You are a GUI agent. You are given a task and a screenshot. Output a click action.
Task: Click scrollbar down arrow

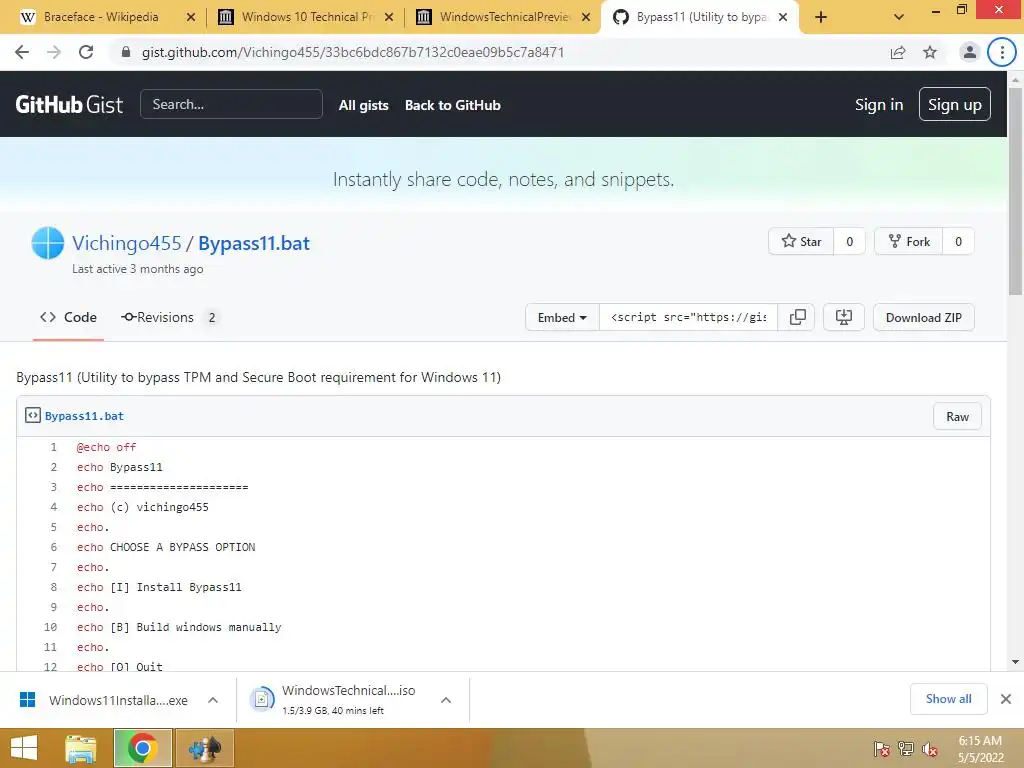pyautogui.click(x=1015, y=662)
